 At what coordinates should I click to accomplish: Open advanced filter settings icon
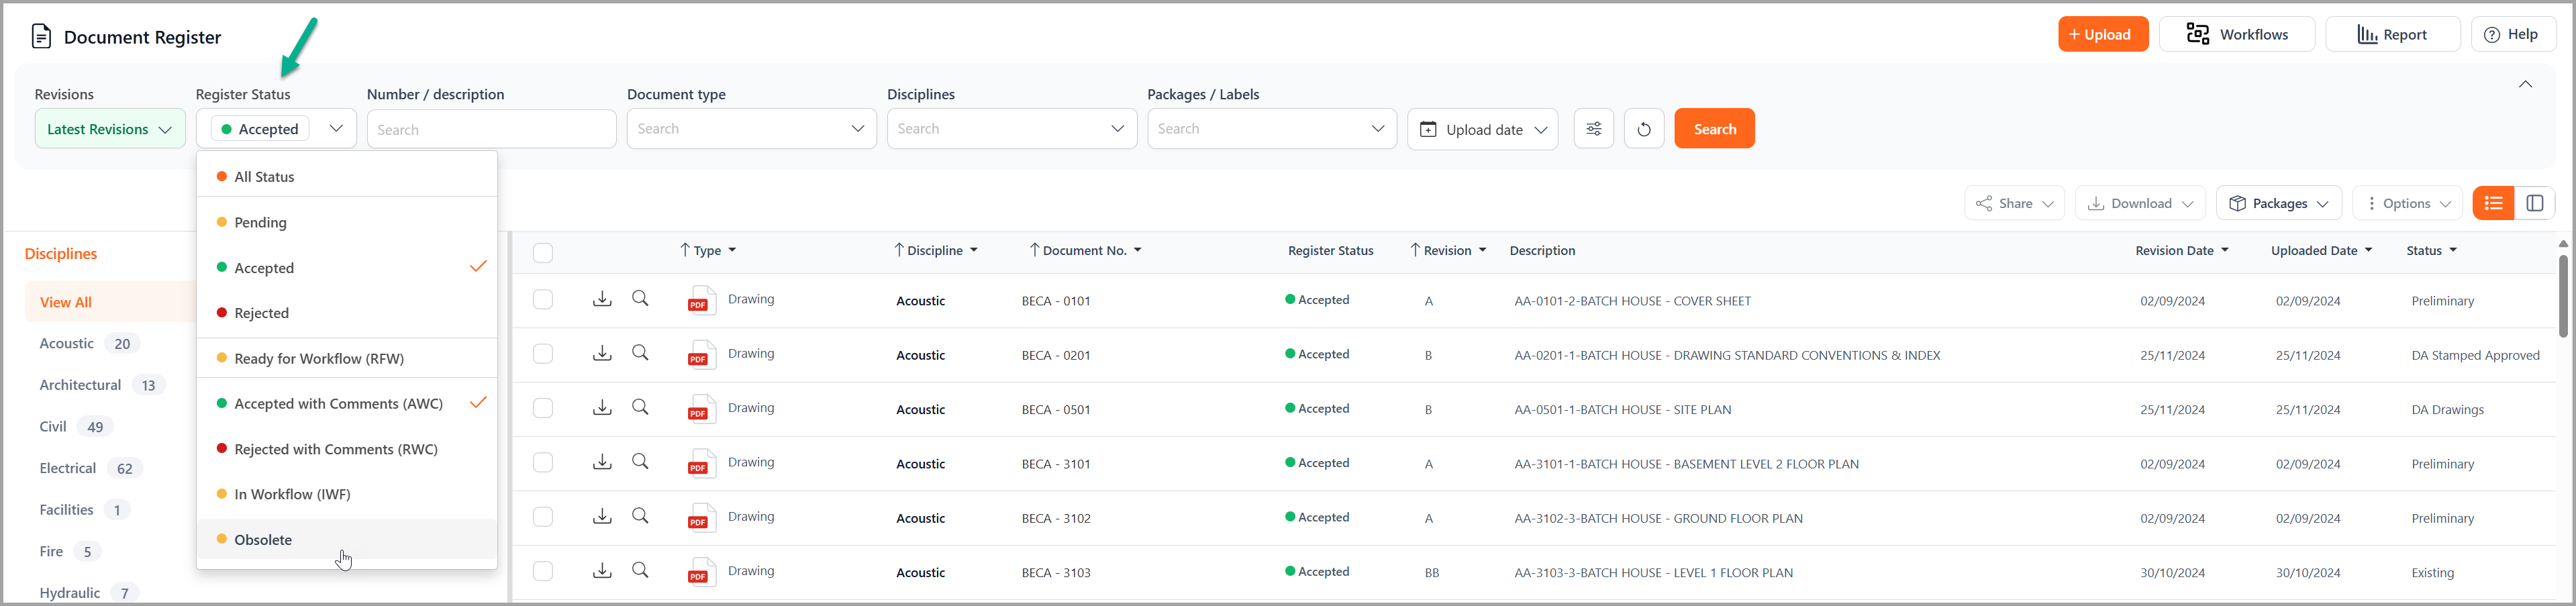(1594, 129)
